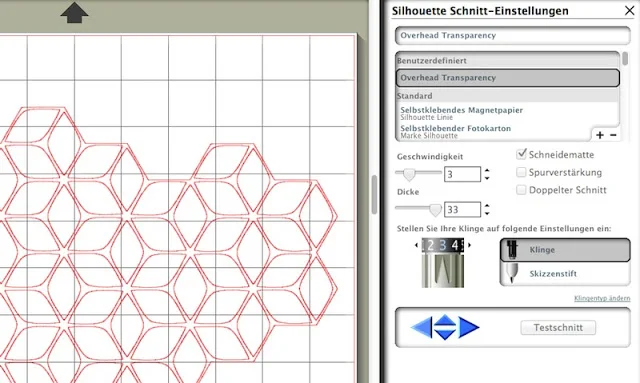Click the Dicke slider handle
Screen dimensions: 640x383
coord(436,210)
